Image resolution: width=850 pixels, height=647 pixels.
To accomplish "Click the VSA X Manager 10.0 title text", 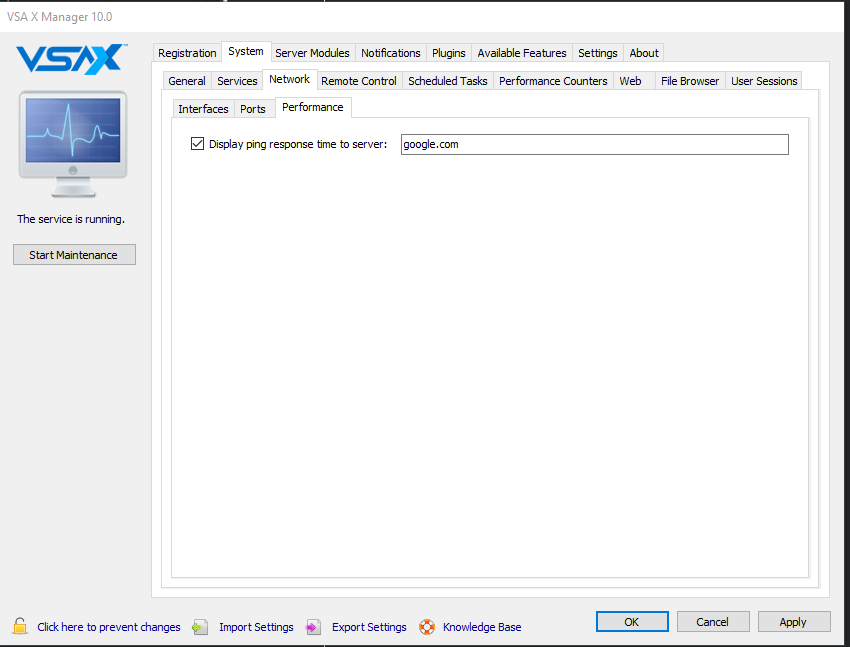I will (60, 17).
